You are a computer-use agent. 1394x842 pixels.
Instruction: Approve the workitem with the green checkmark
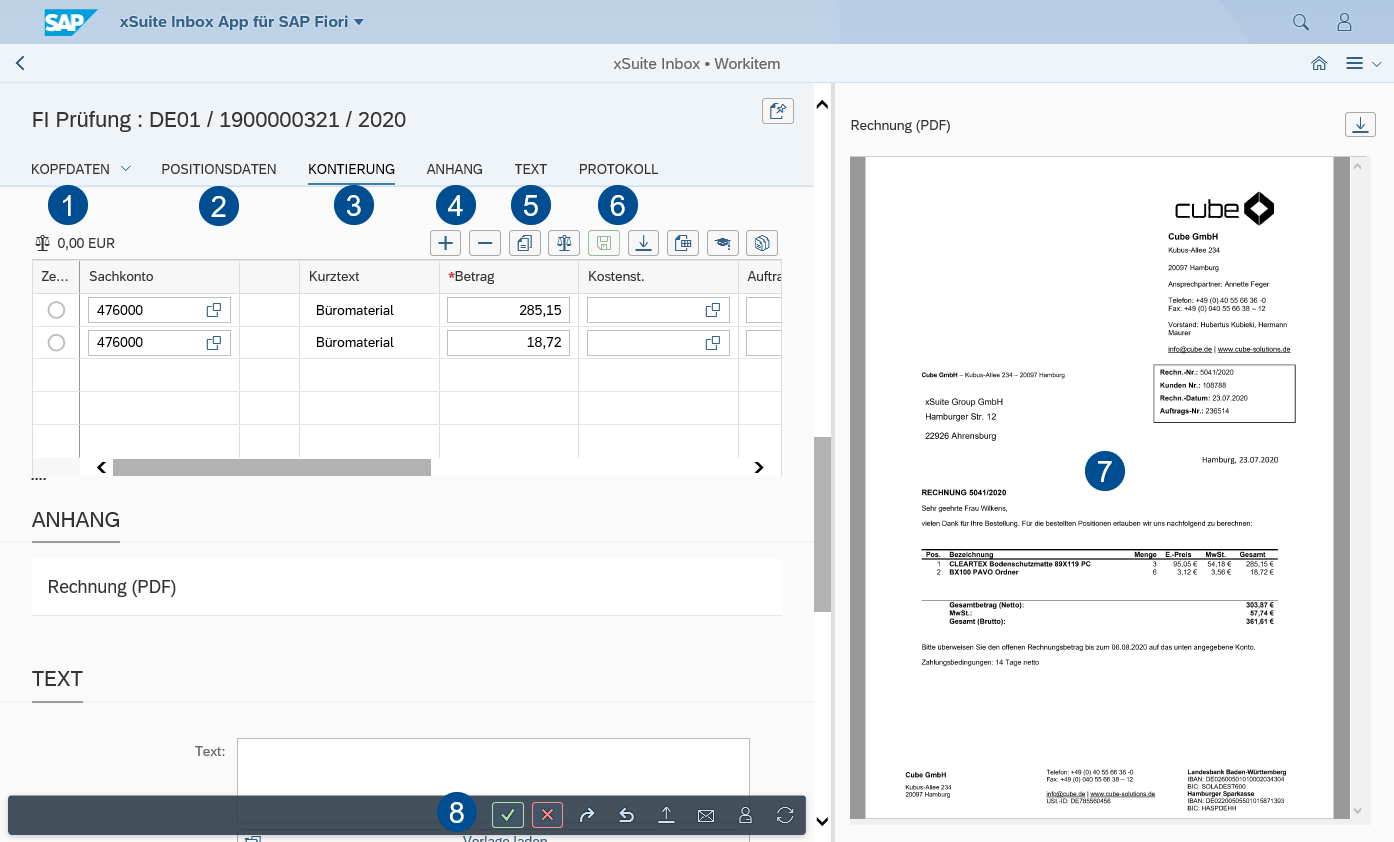507,815
